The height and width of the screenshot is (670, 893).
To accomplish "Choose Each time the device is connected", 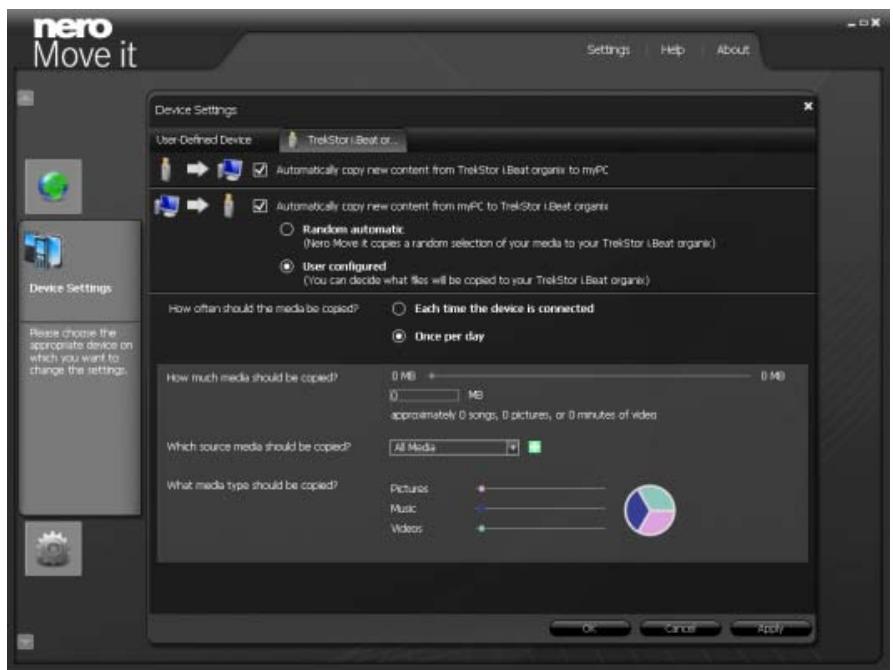I will coord(399,309).
